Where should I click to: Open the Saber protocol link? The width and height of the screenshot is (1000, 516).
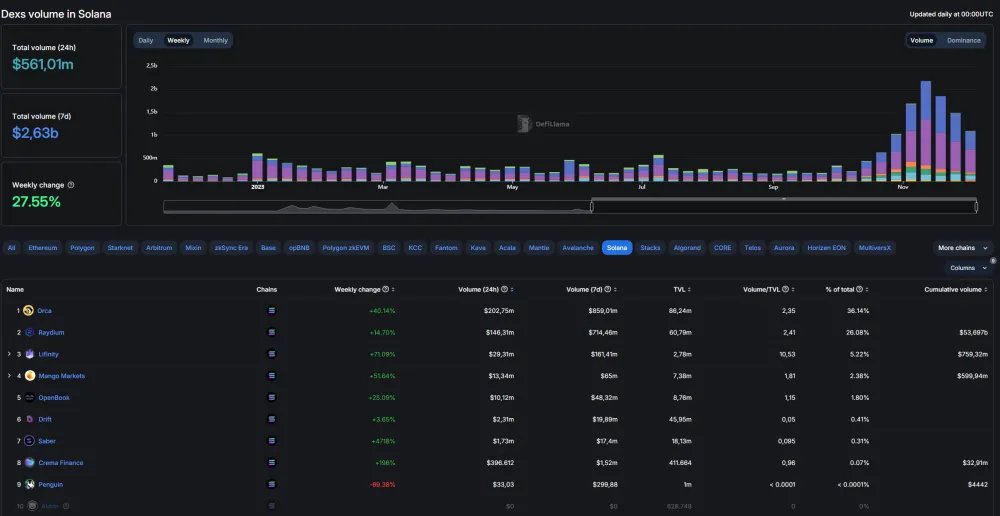(x=47, y=441)
